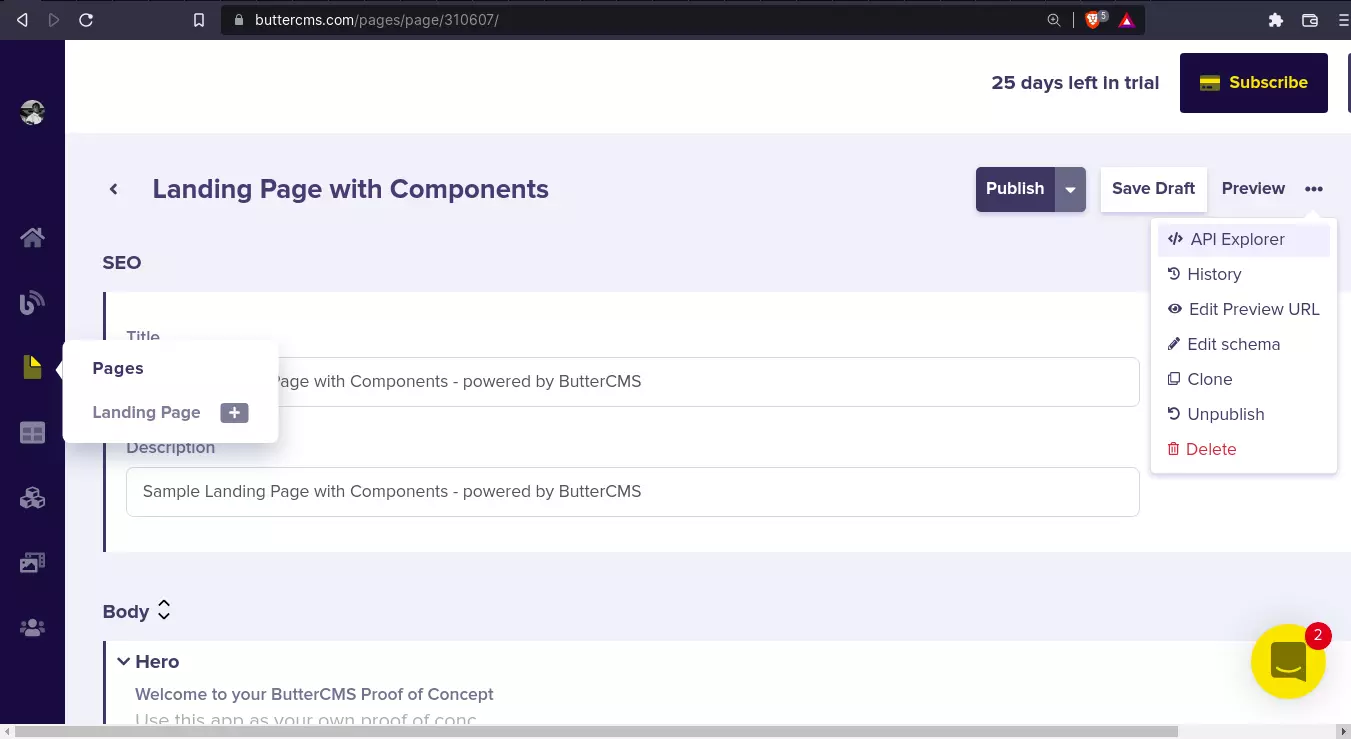Click '25 days left in trial' text
The height and width of the screenshot is (739, 1351).
tap(1075, 83)
